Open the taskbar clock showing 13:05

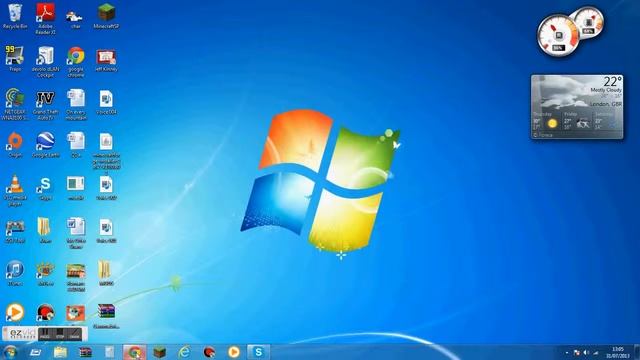coord(618,353)
